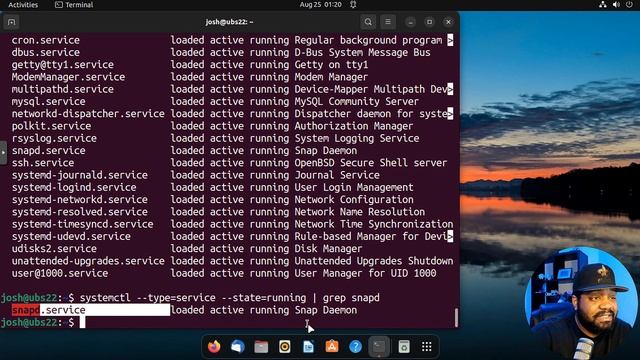Open the clock showing Aug 25 01:20

pos(320,4)
